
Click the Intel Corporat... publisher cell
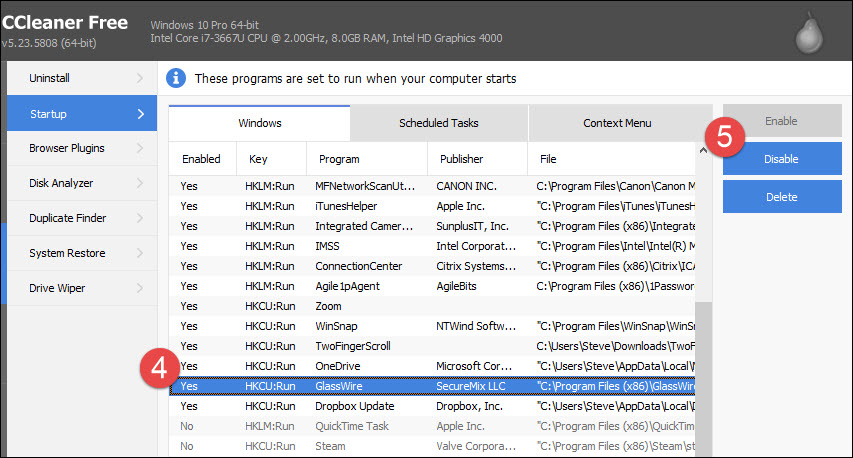click(476, 246)
